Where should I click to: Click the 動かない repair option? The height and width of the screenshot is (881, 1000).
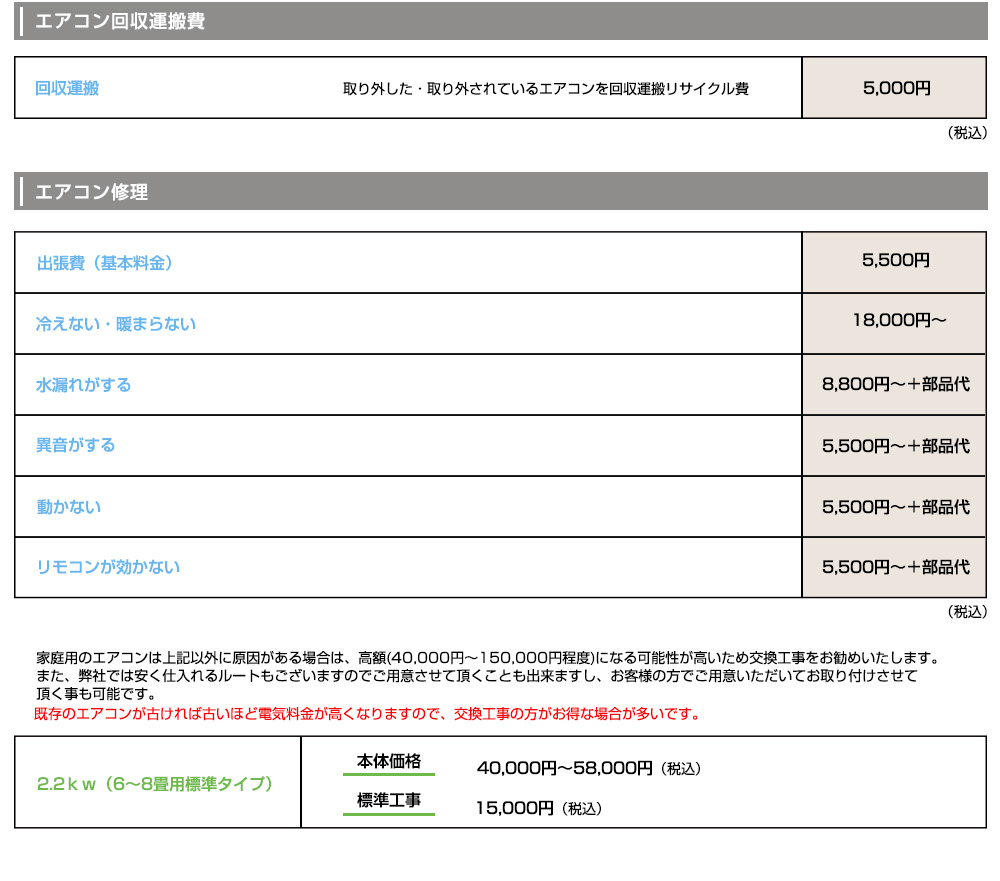(x=68, y=507)
